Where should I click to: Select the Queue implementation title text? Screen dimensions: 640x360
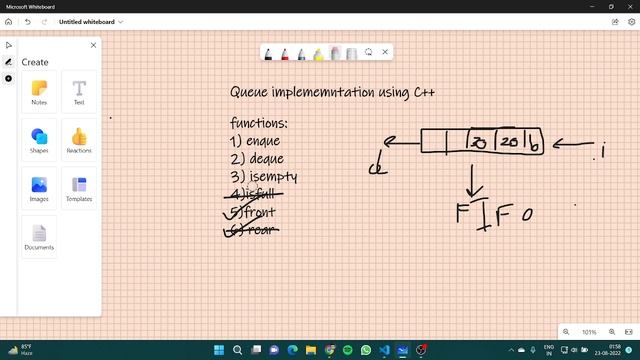[332, 92]
